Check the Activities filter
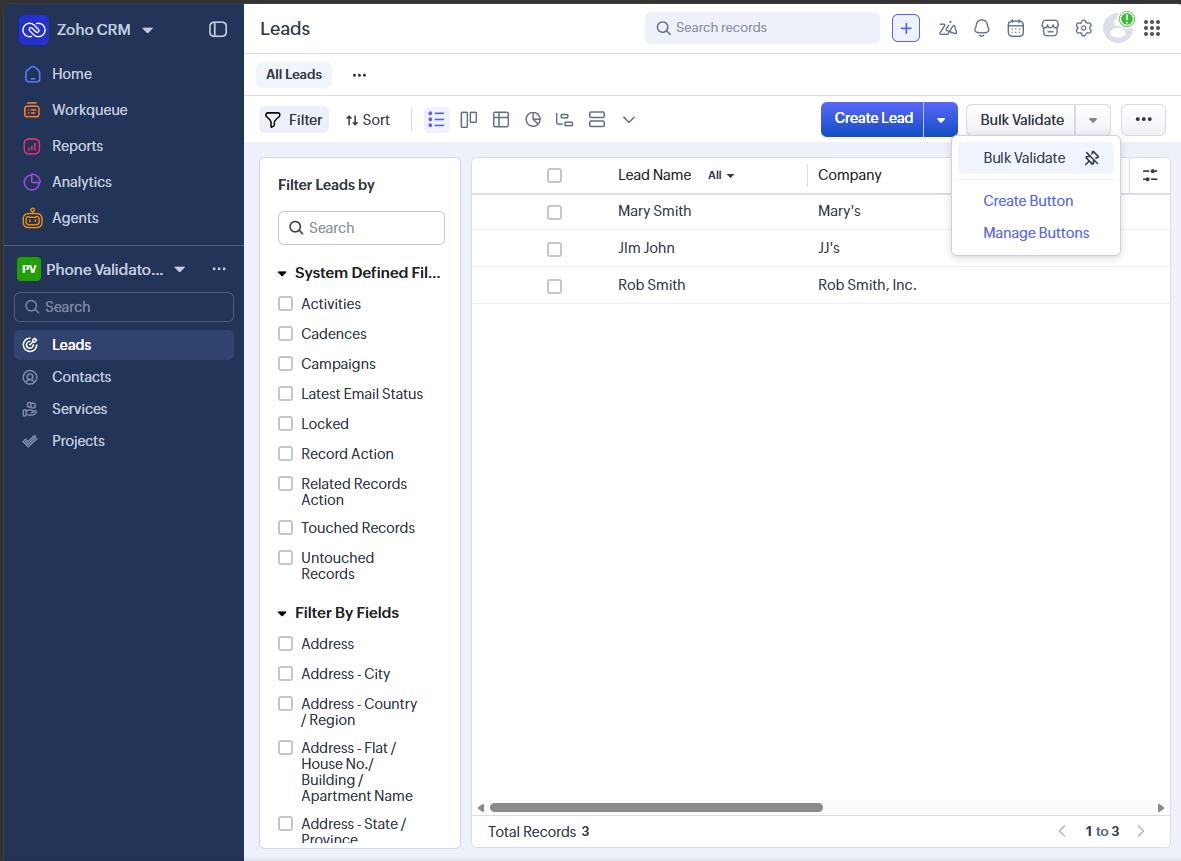The width and height of the screenshot is (1181, 861). coord(285,304)
